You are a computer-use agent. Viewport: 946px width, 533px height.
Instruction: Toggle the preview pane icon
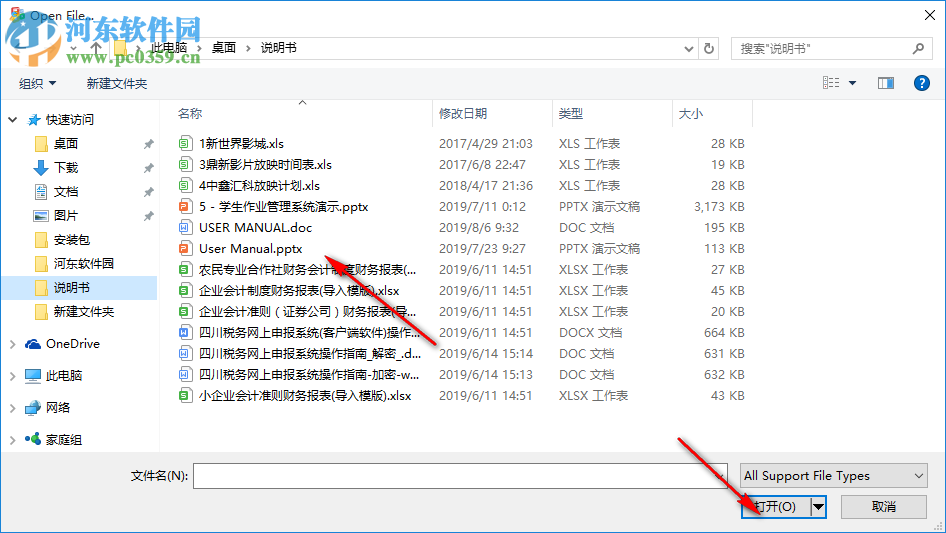tap(886, 83)
